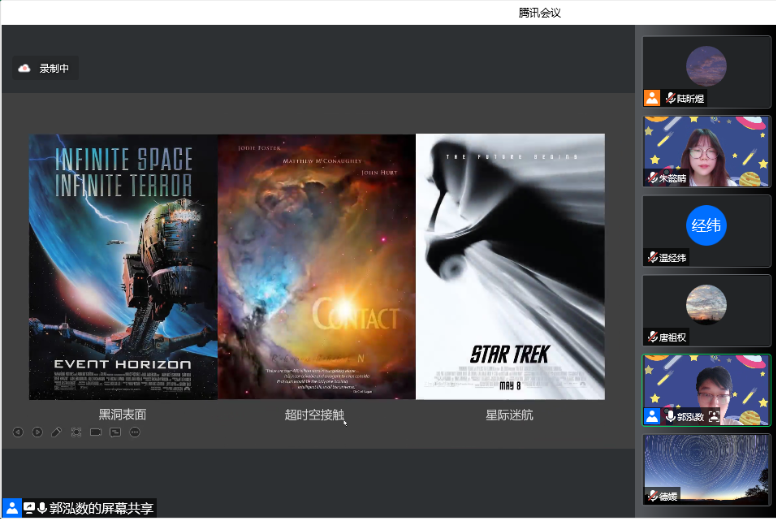Click participant name 德媛
Screen dimensions: 776x519
click(x=668, y=496)
